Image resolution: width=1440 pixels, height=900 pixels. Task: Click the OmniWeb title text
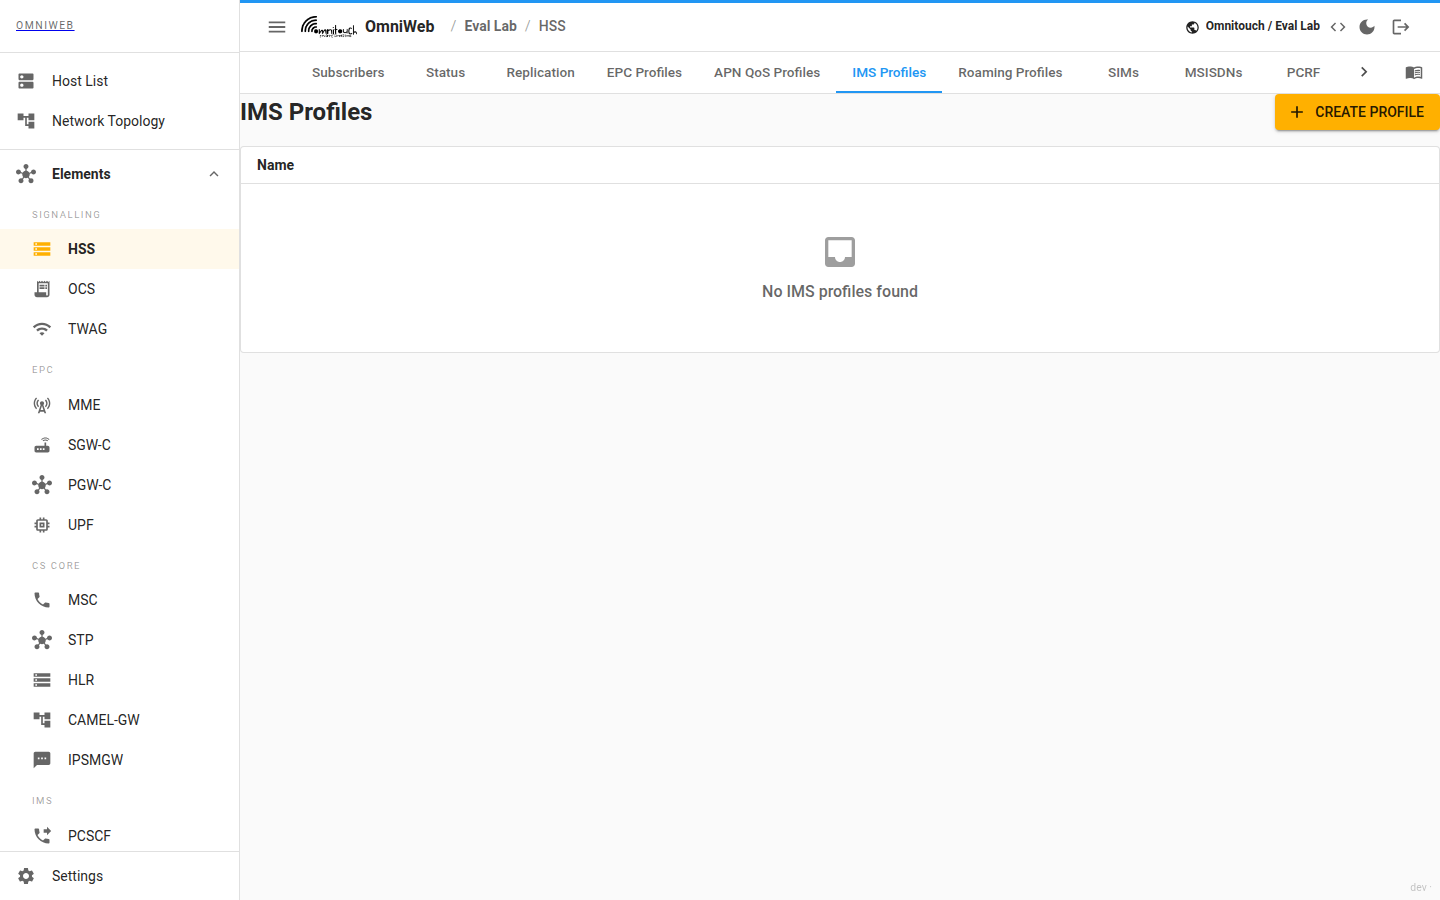(x=400, y=27)
